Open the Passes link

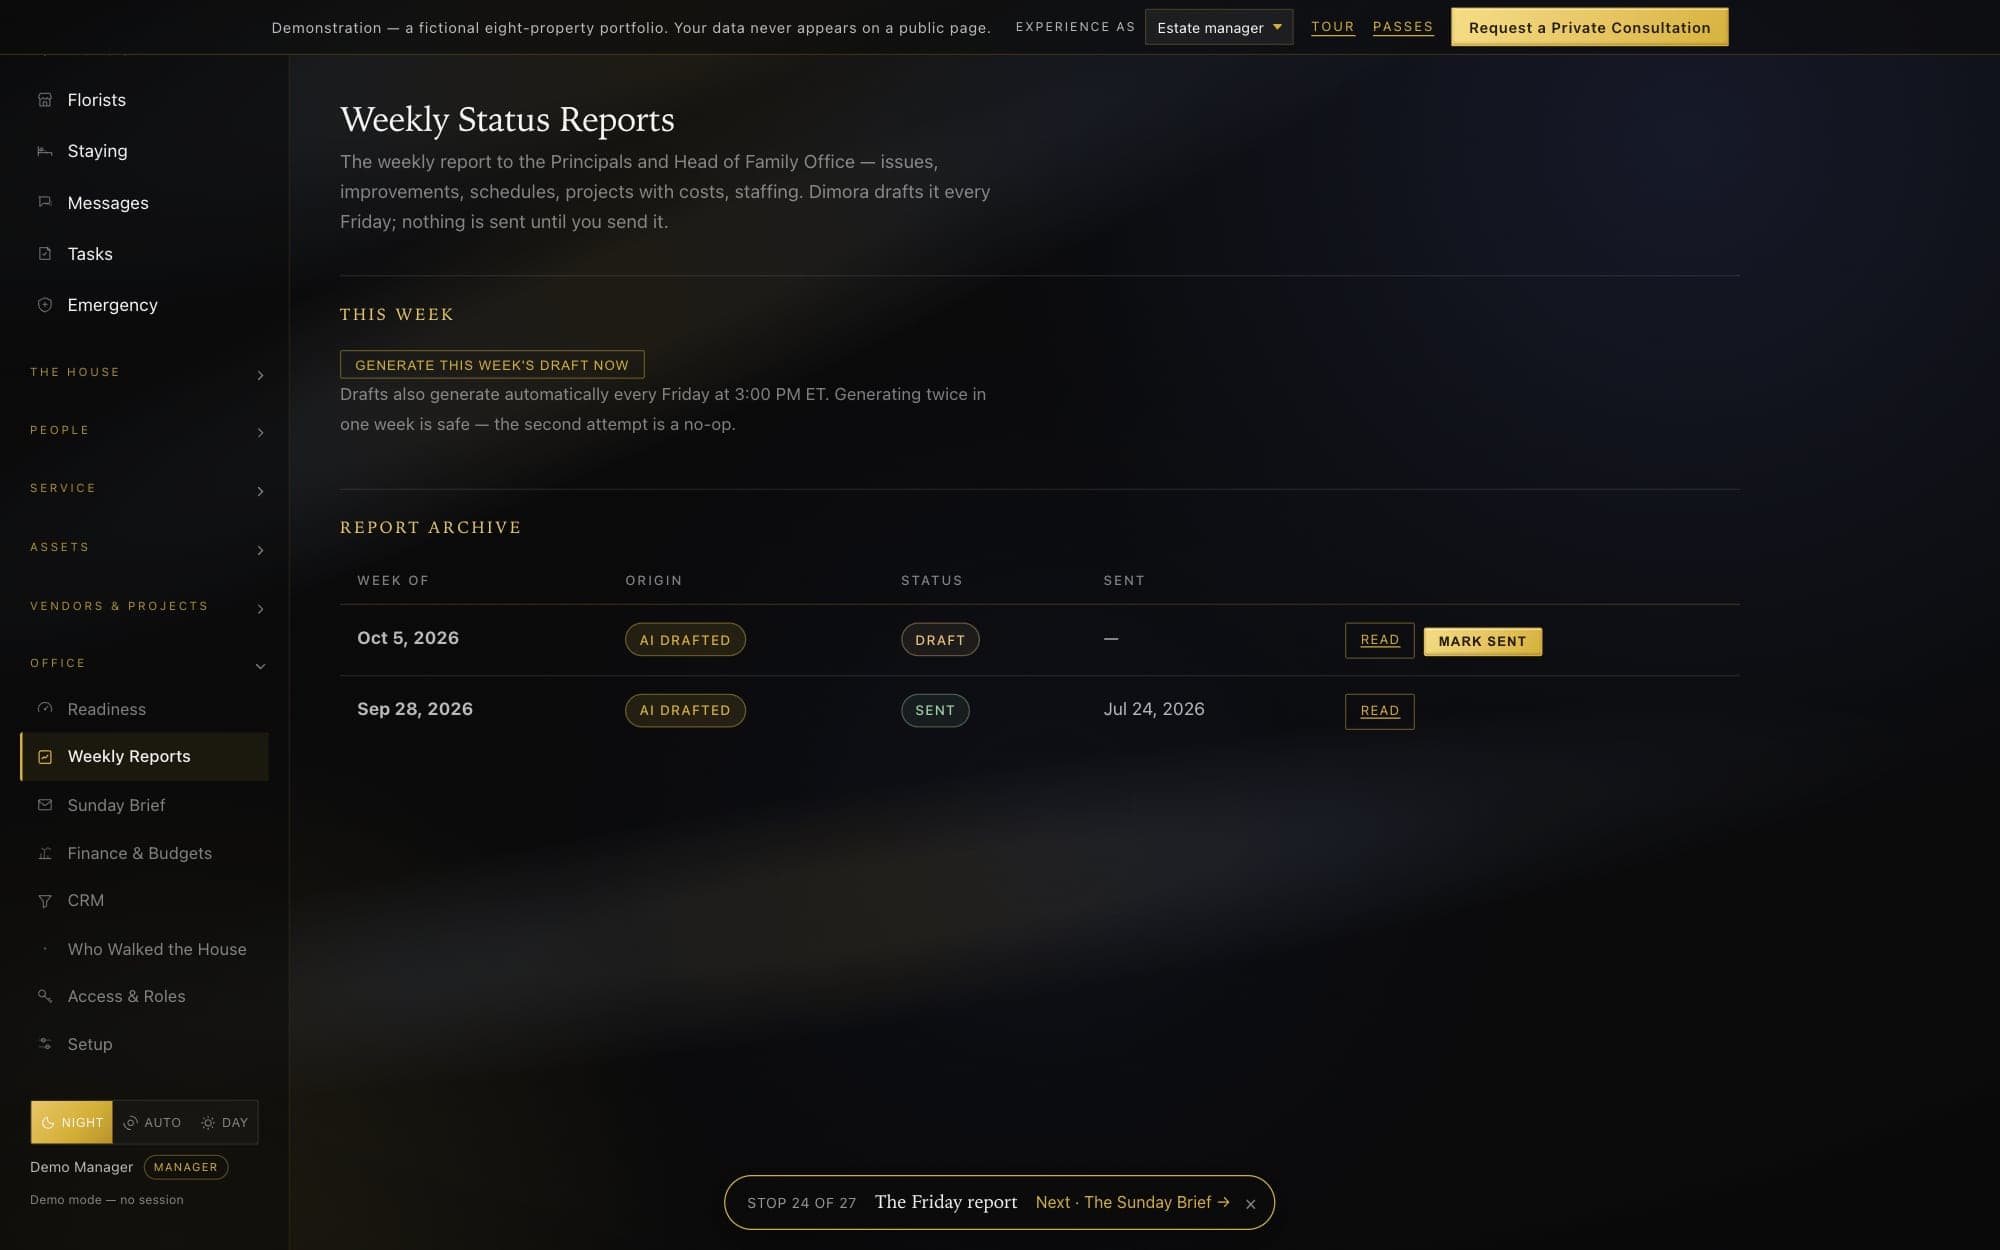tap(1402, 27)
